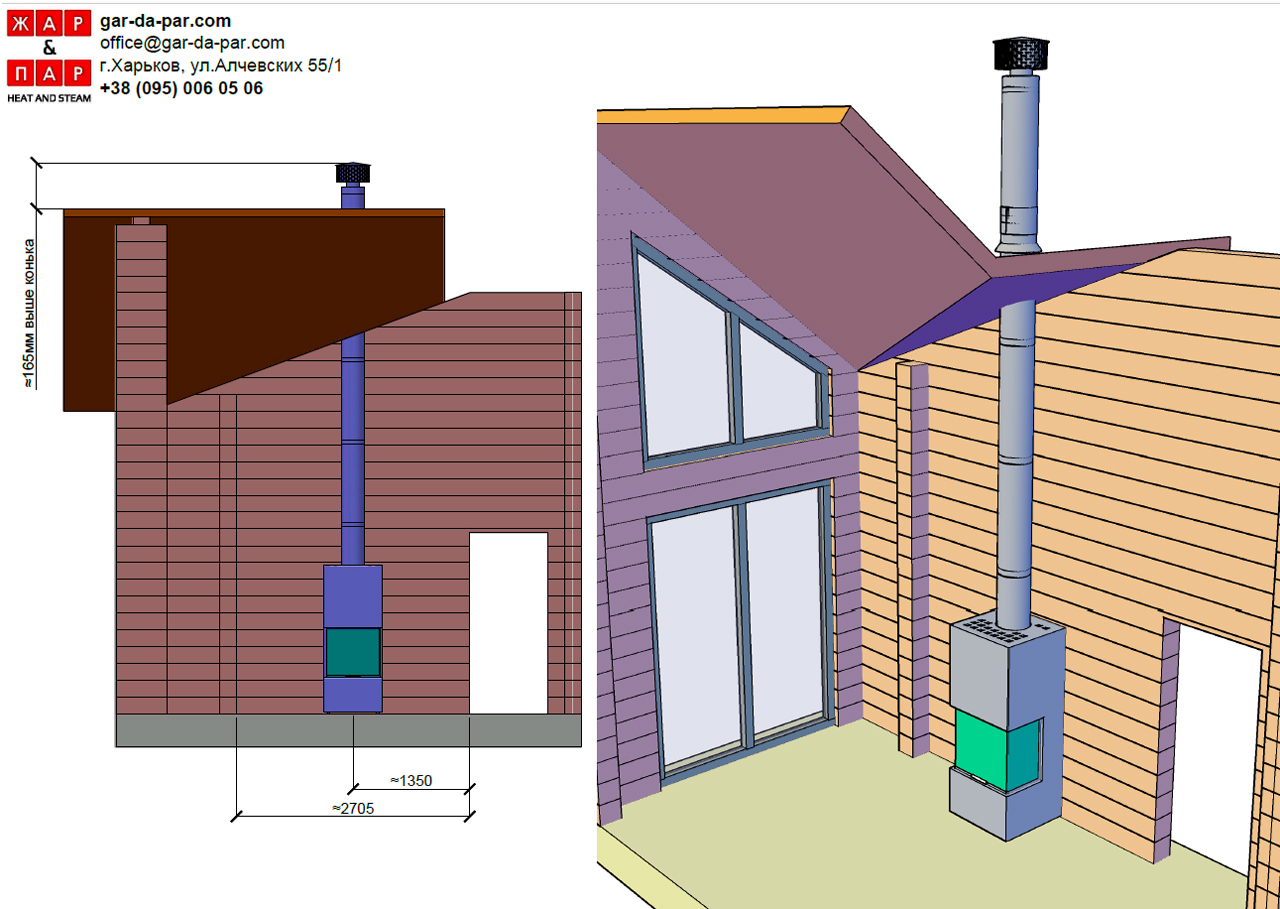Click the teal firebox door in elevation view

pos(353,652)
